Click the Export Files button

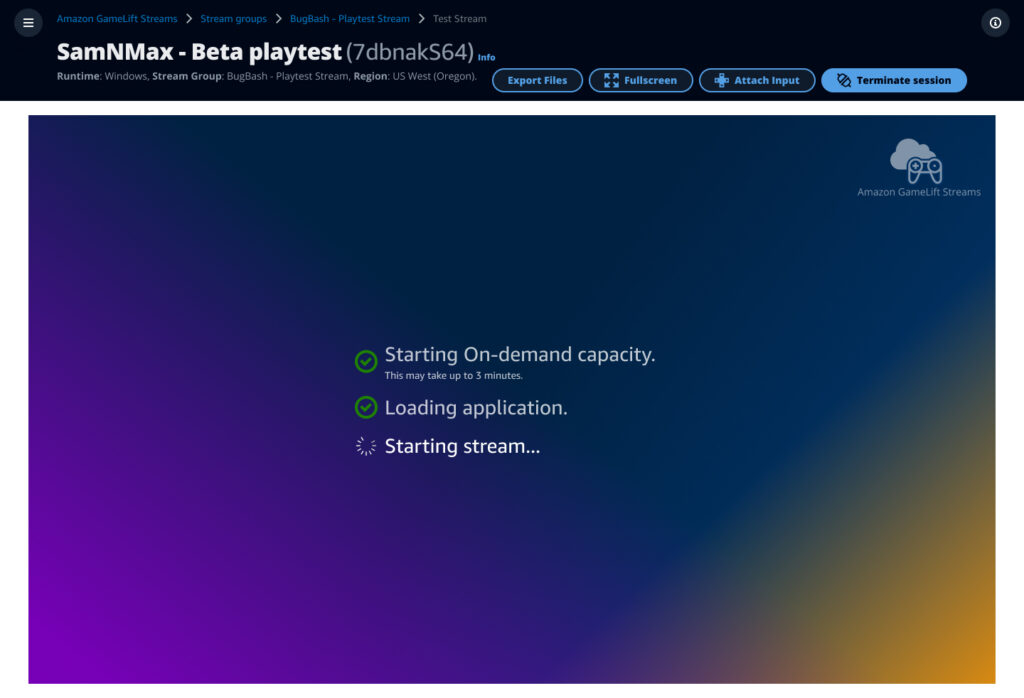537,80
